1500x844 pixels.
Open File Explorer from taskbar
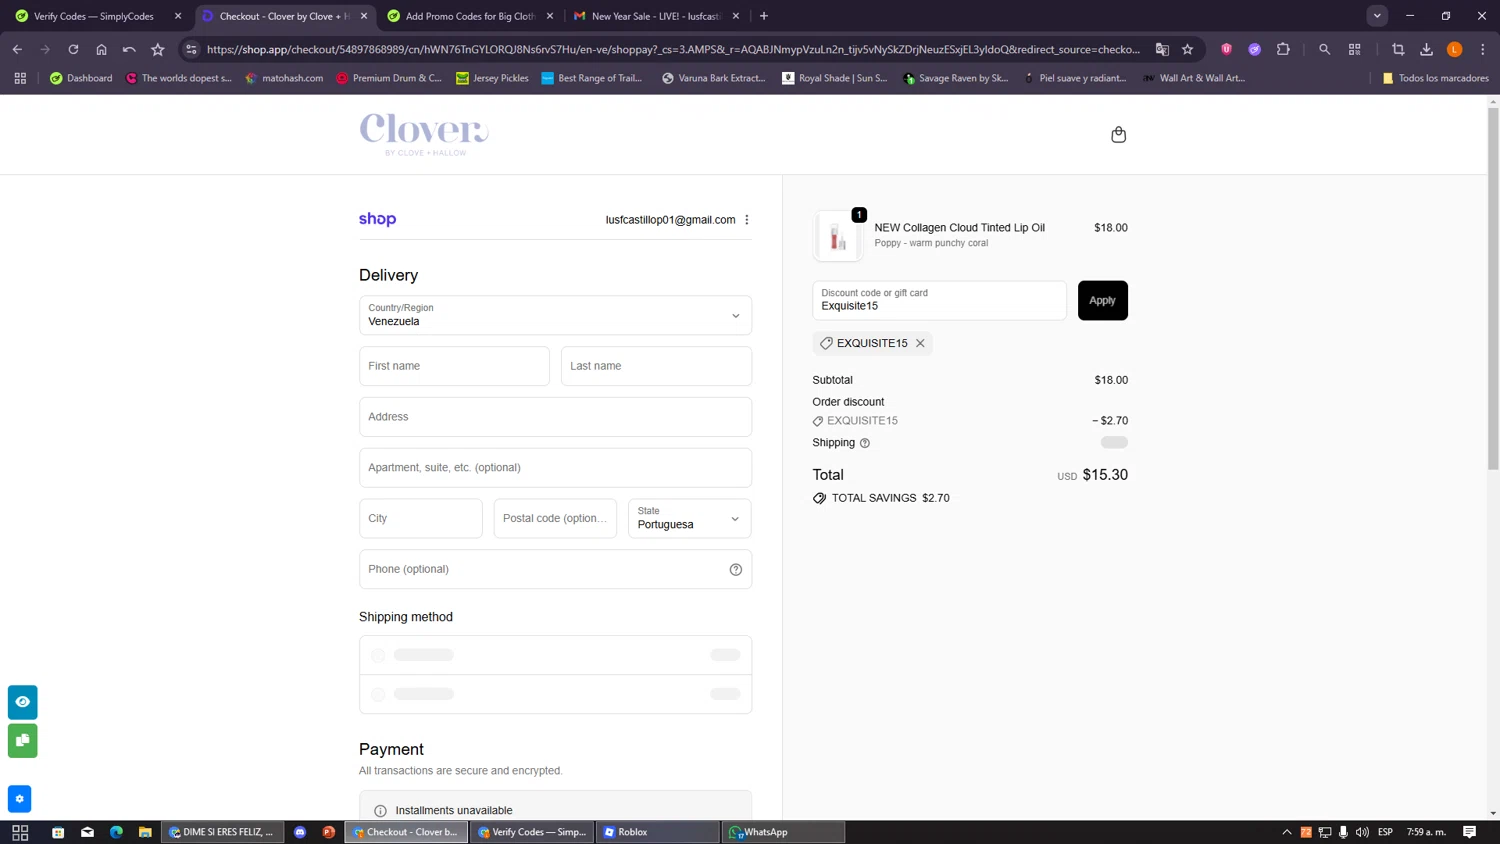pyautogui.click(x=145, y=832)
